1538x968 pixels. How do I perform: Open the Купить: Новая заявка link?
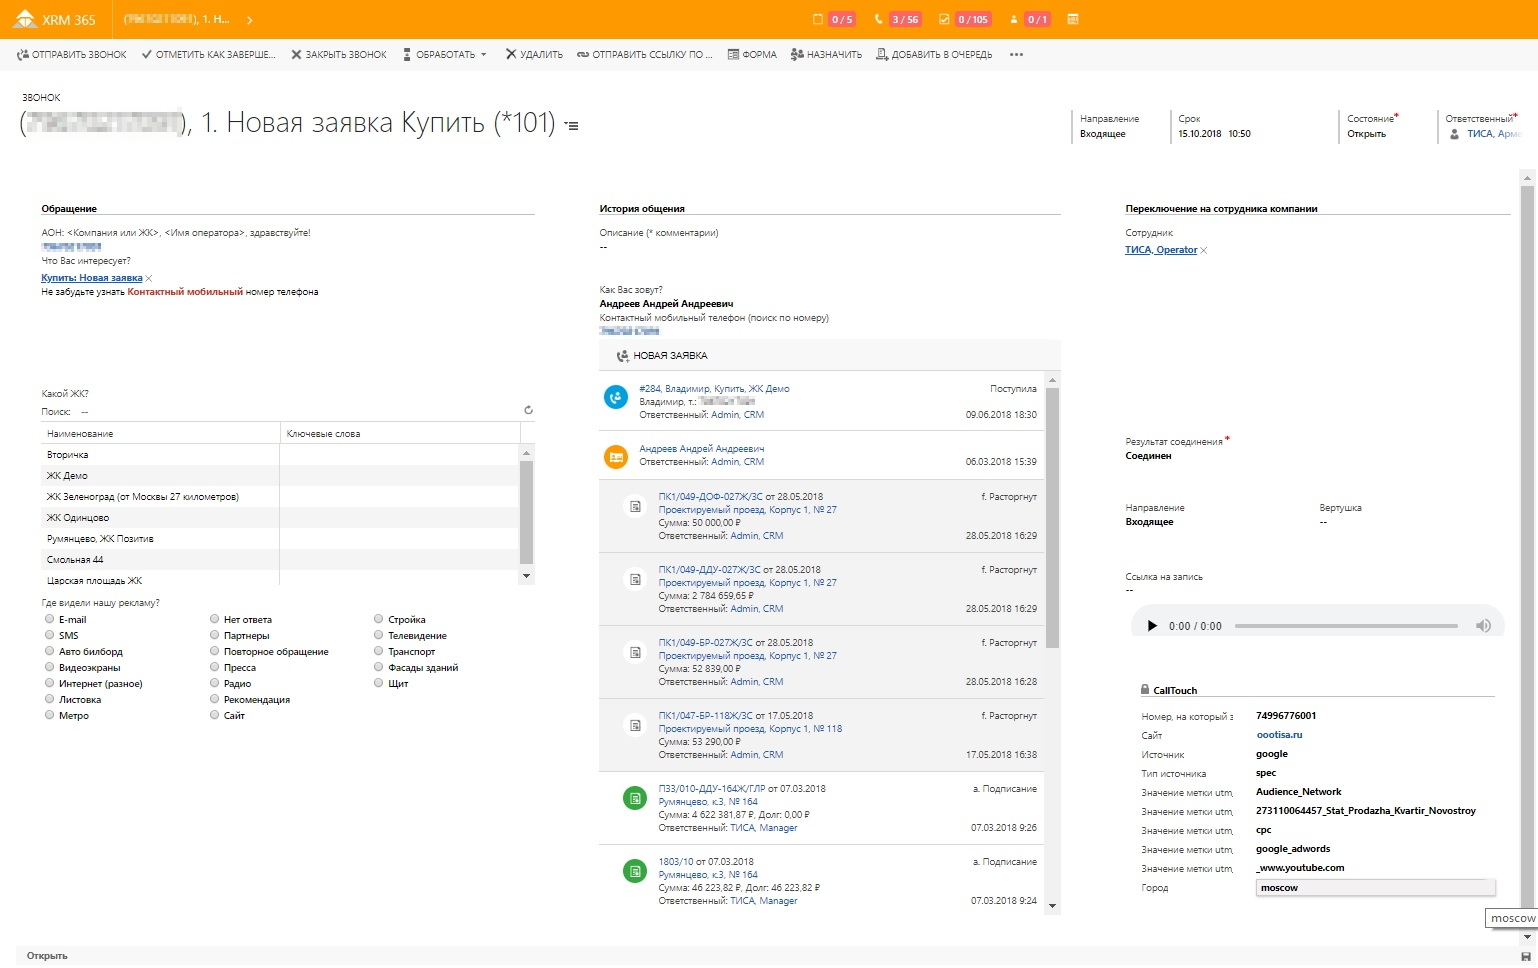(x=92, y=278)
